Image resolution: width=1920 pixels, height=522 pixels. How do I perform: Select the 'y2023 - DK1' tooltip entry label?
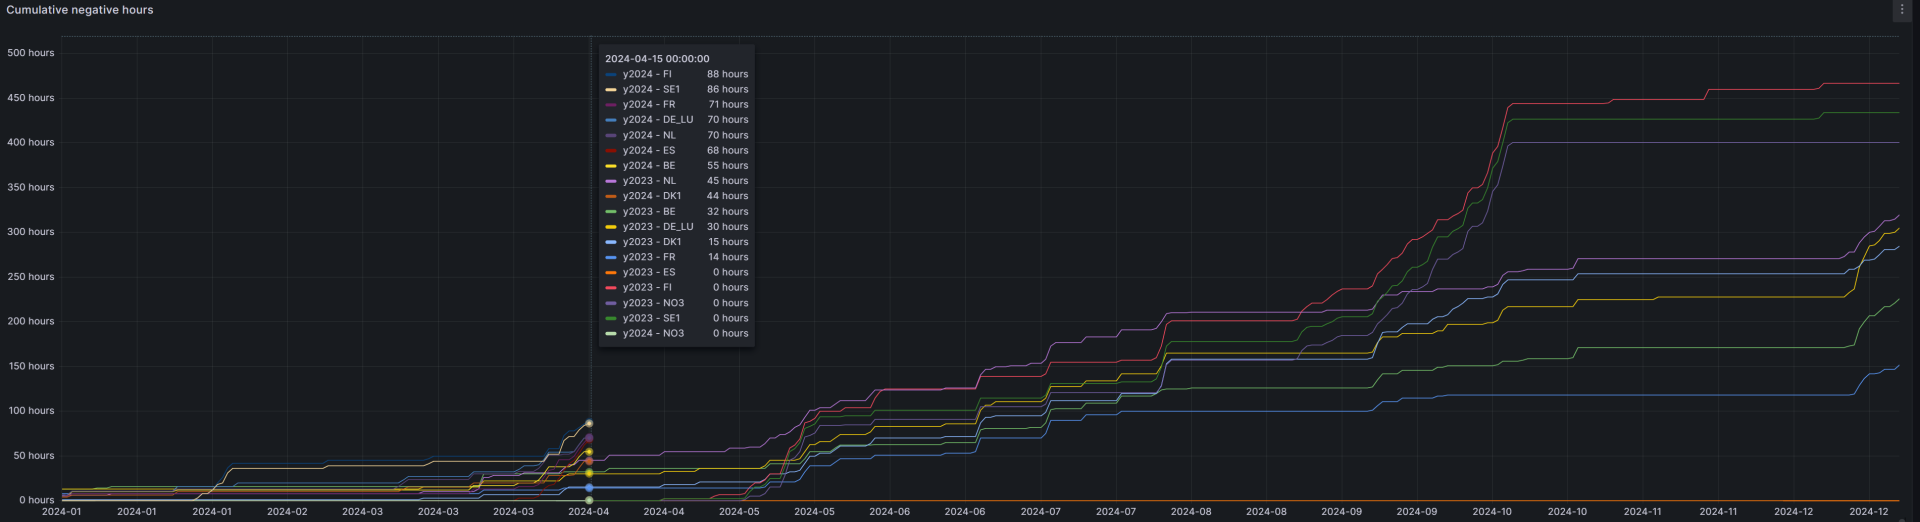point(651,242)
